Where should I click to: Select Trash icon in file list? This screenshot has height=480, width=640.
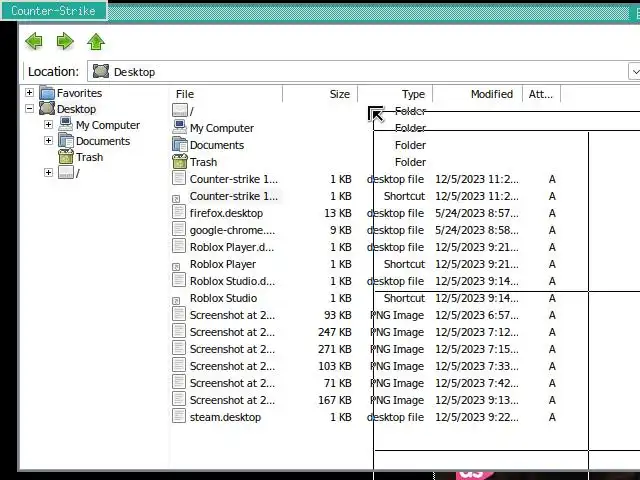tap(180, 162)
